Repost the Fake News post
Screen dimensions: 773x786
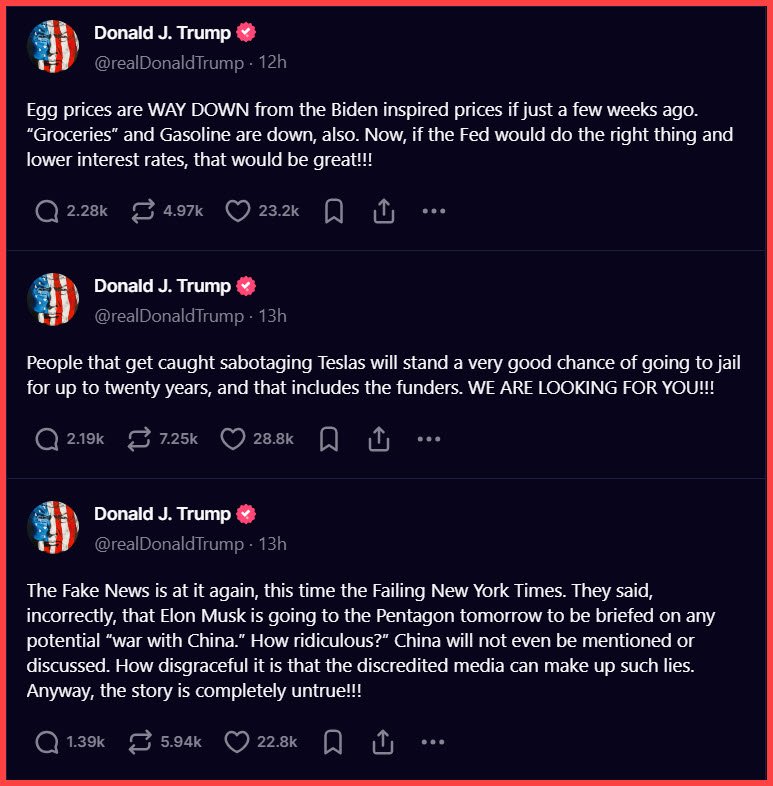(x=143, y=742)
